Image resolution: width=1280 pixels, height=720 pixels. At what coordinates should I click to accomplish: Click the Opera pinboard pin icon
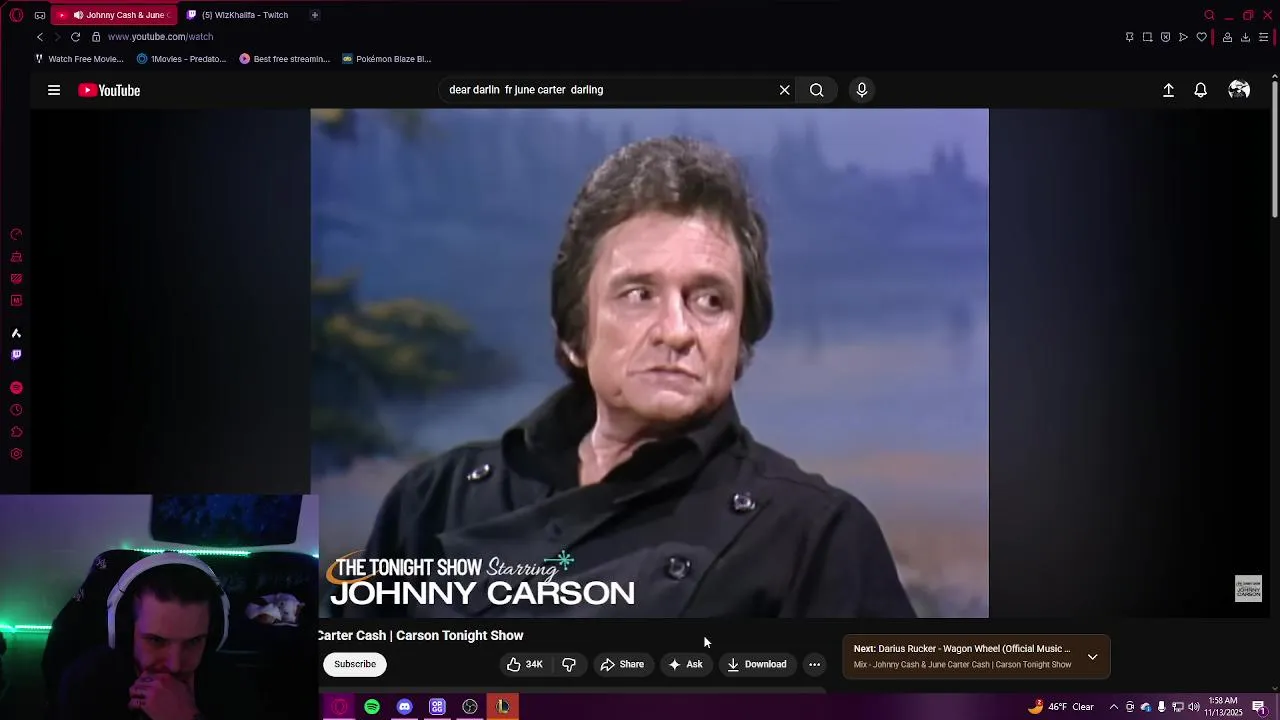tap(1129, 37)
